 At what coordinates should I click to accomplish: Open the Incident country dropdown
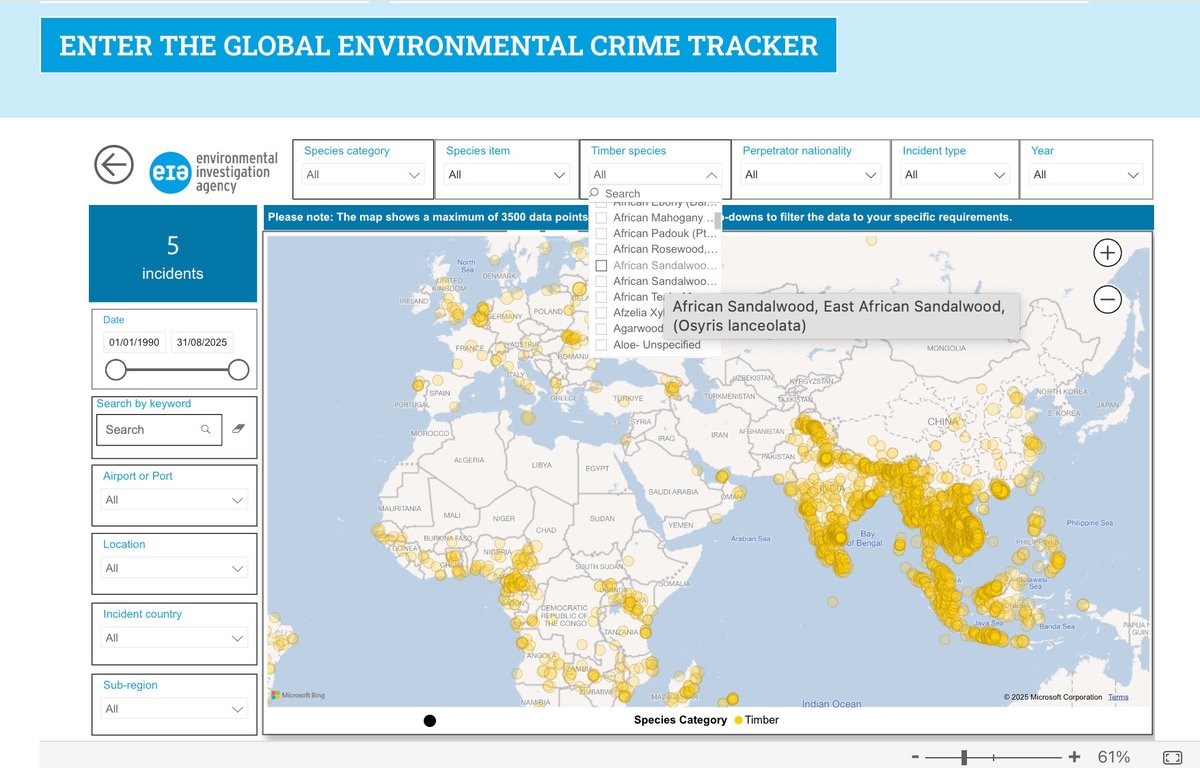point(175,637)
